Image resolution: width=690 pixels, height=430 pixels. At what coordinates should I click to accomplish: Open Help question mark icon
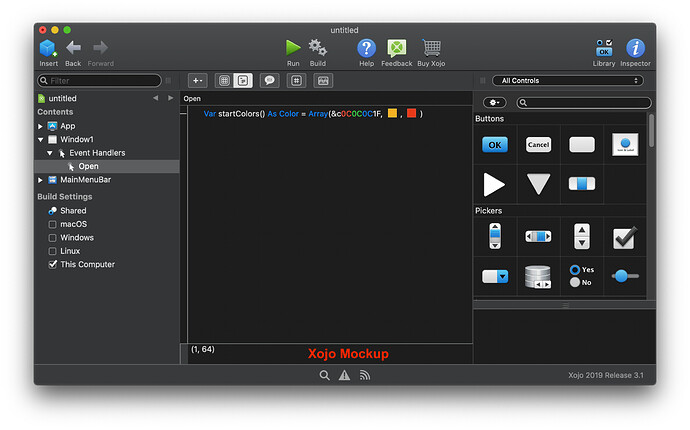366,48
